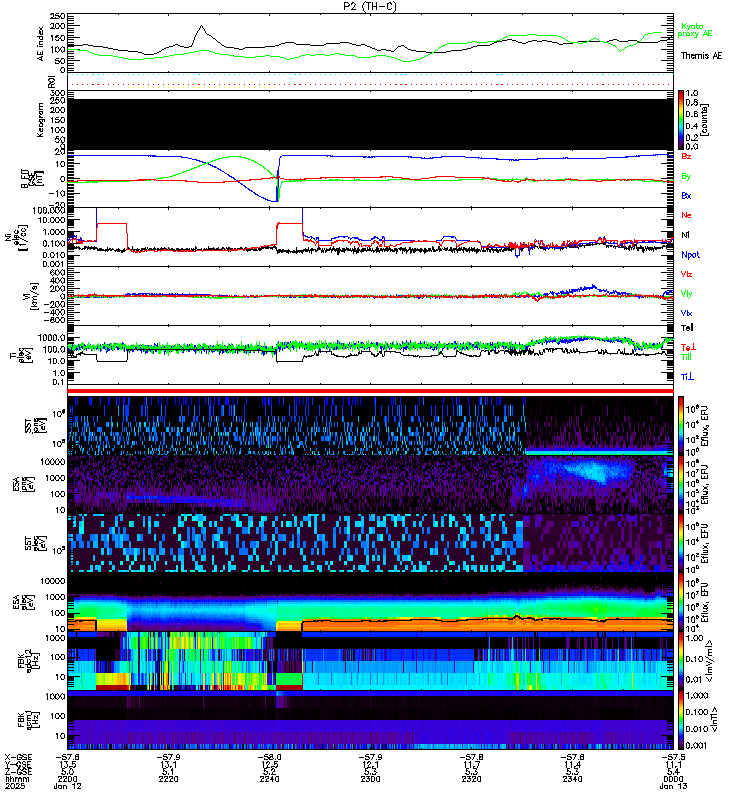Click the green Viy legend label
Viewport: 750px width, 800px height.
(686, 294)
